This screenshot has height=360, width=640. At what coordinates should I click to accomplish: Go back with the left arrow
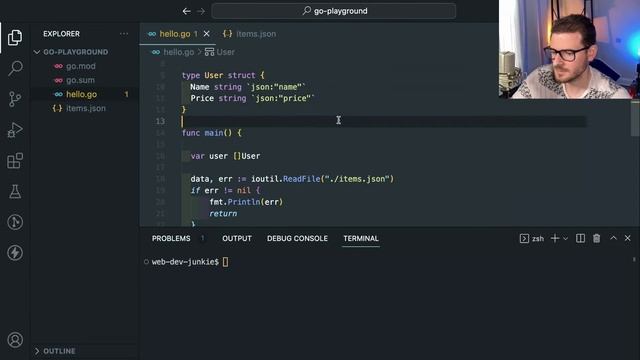187,11
